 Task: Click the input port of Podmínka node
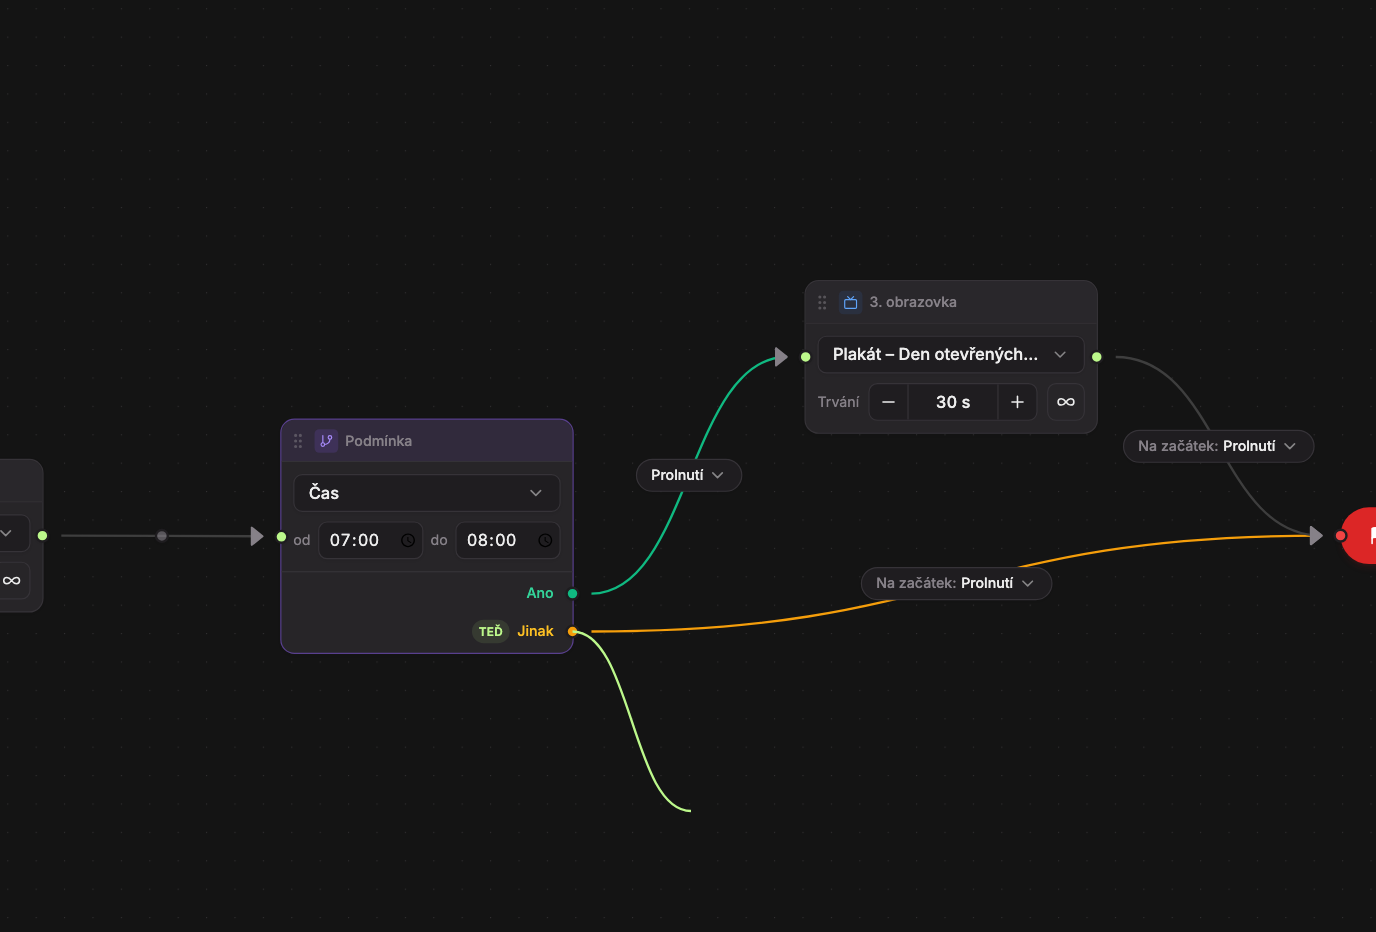[x=282, y=537]
